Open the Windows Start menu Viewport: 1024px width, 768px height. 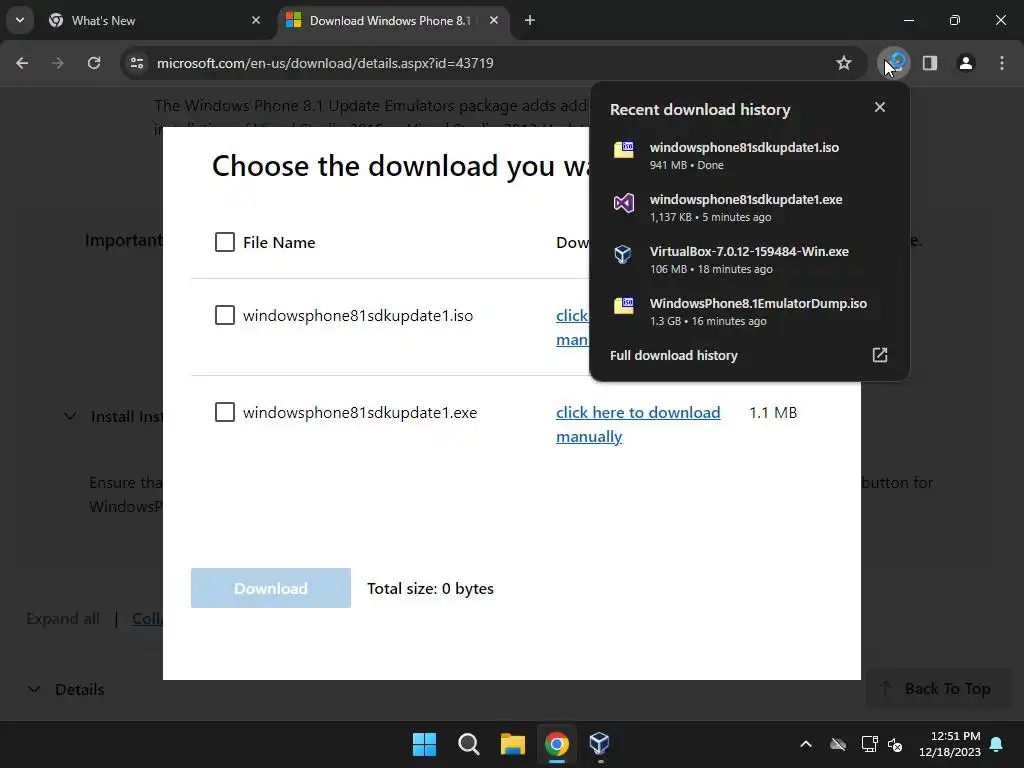coord(424,744)
